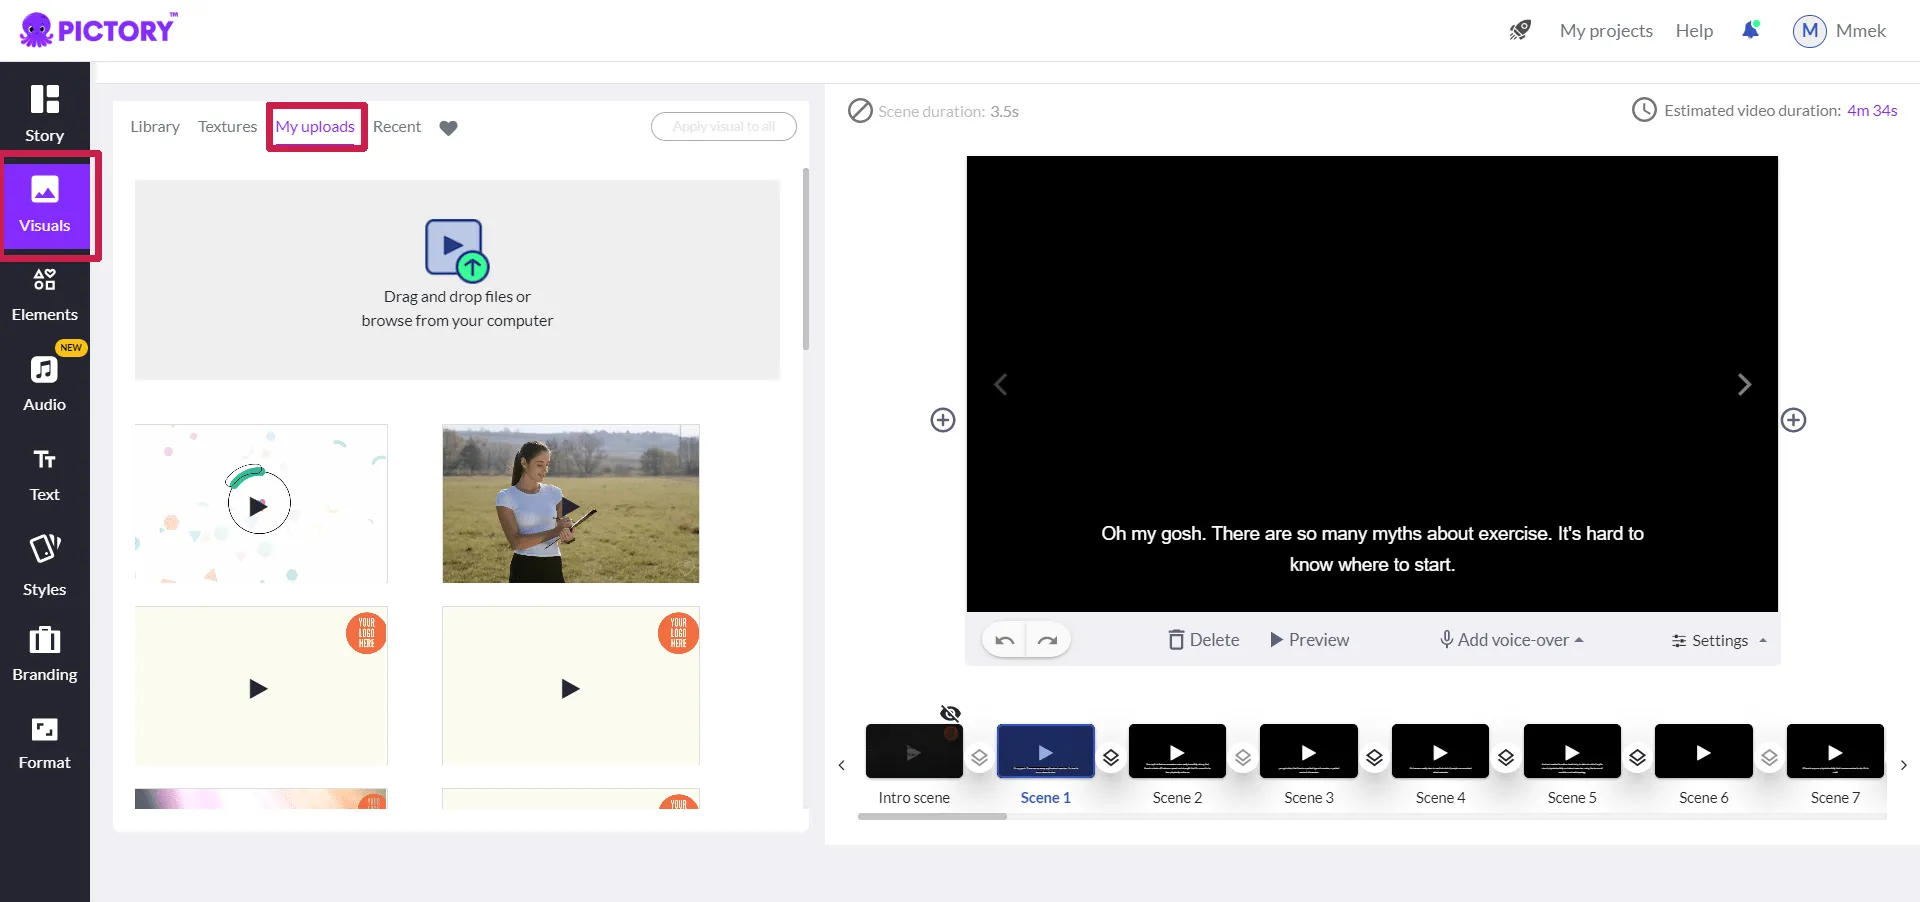Open the Visuals sidebar section
Viewport: 1920px width, 902px height.
pos(45,205)
